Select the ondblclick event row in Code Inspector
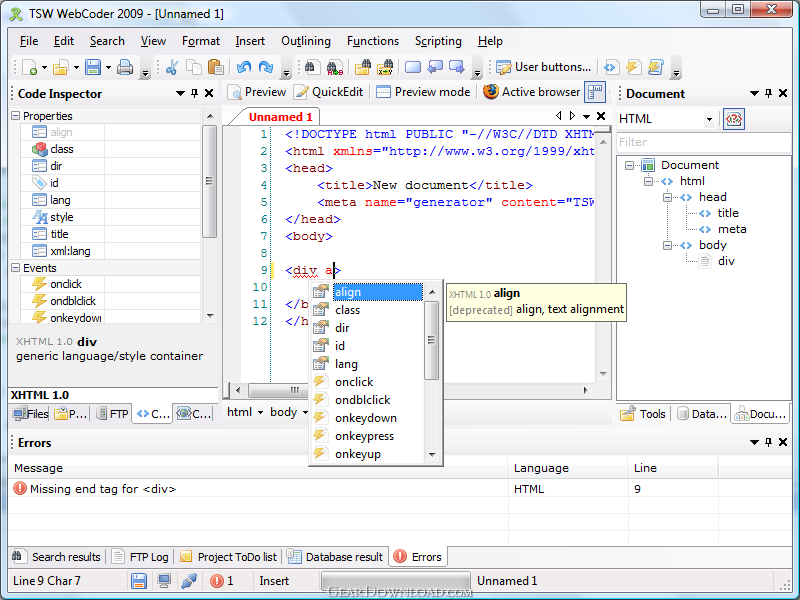Viewport: 800px width, 600px height. click(111, 301)
